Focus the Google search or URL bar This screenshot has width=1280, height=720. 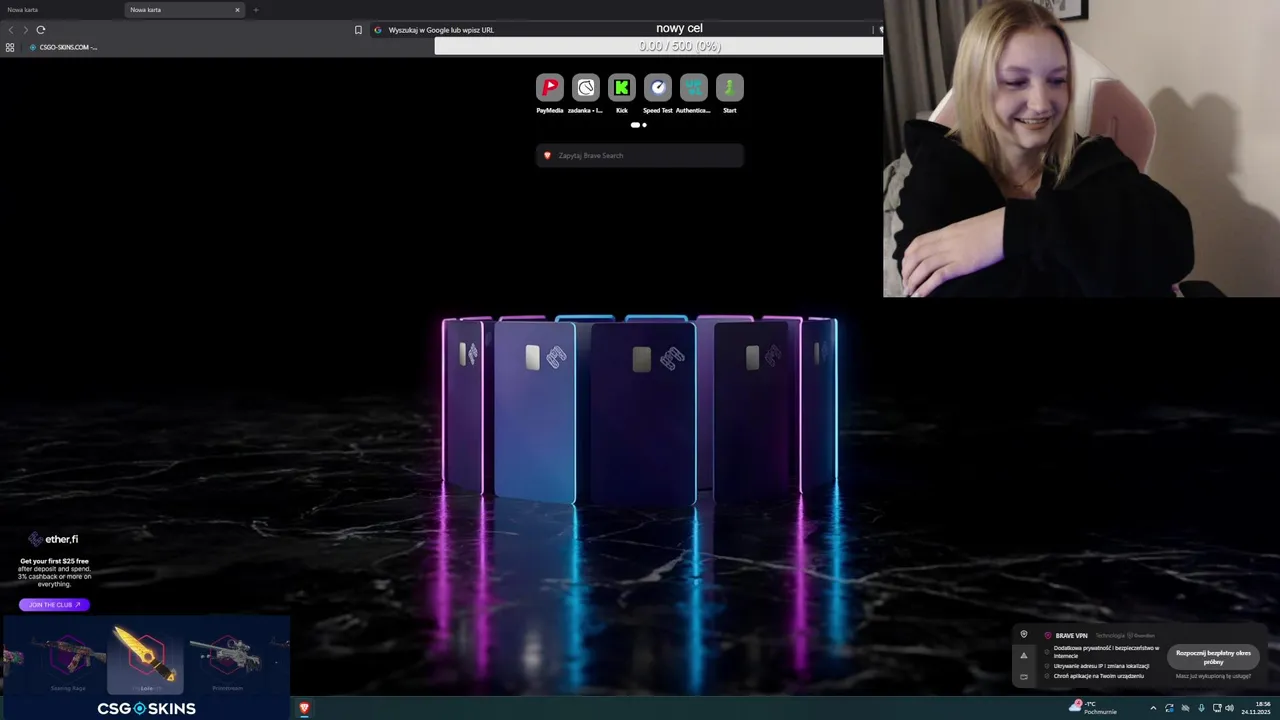point(620,30)
